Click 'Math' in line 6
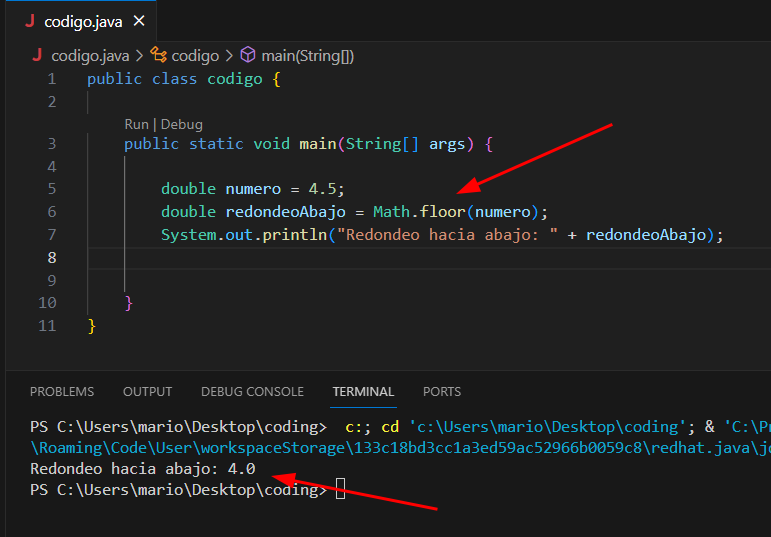The width and height of the screenshot is (771, 537). (391, 212)
